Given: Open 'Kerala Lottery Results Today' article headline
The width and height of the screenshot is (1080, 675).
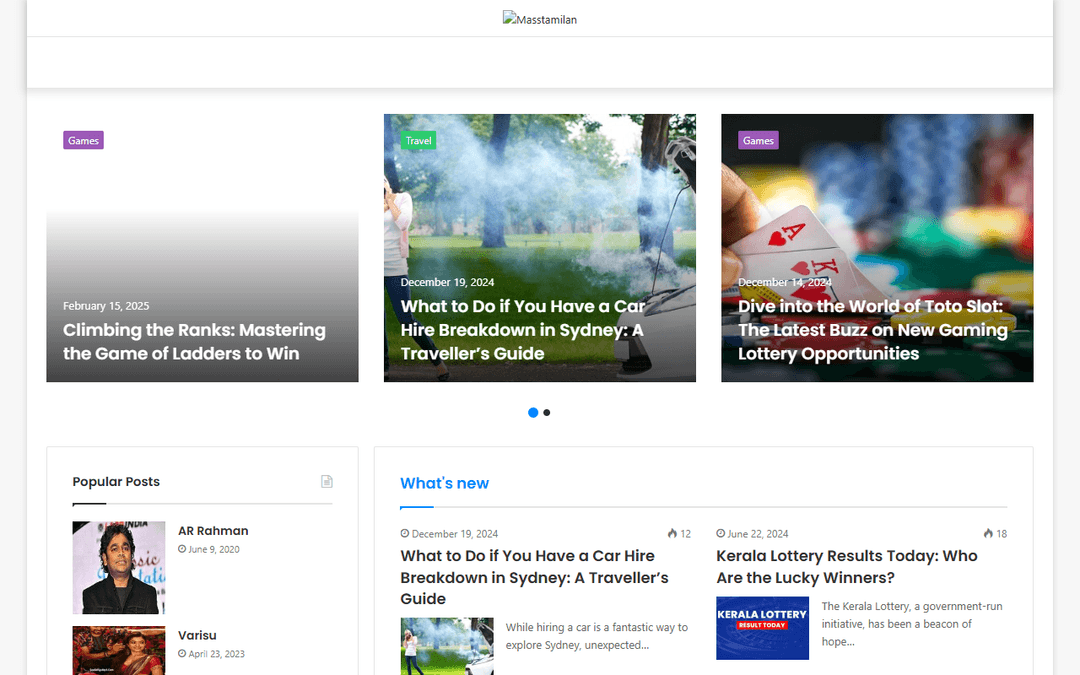Looking at the screenshot, I should pyautogui.click(x=847, y=567).
